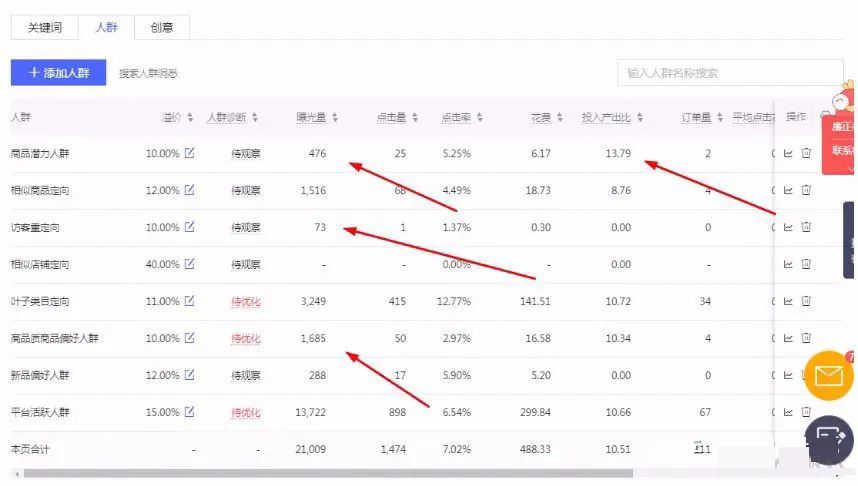
Task: Click 待观察 status in 商品潜力人群 row
Action: [246, 154]
